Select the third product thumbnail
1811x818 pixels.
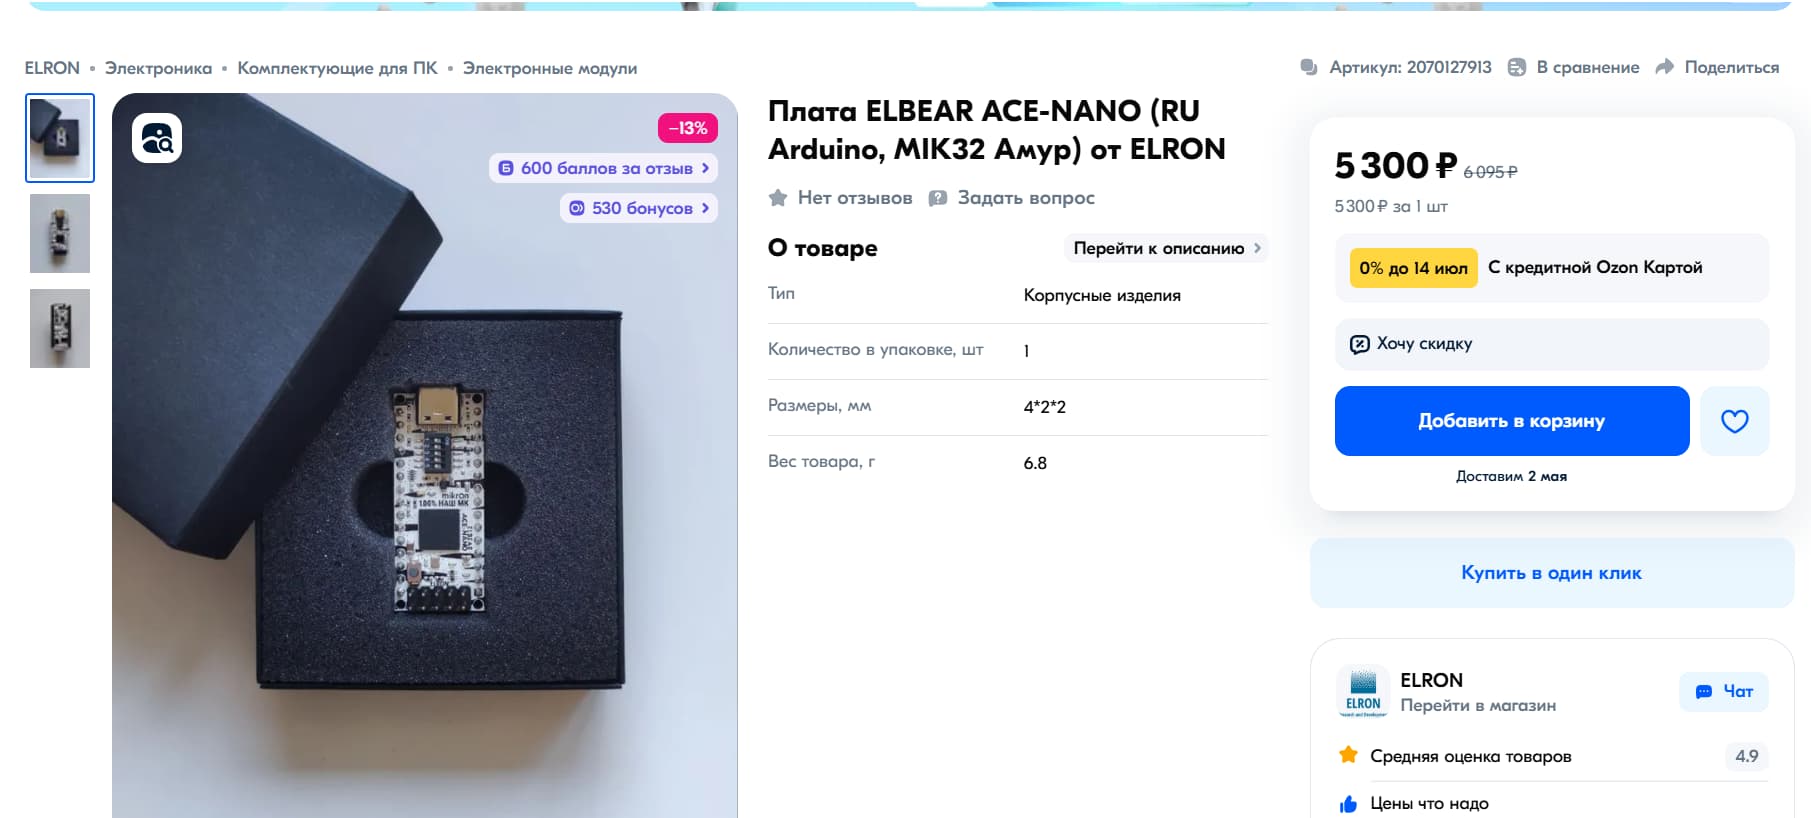coord(60,328)
